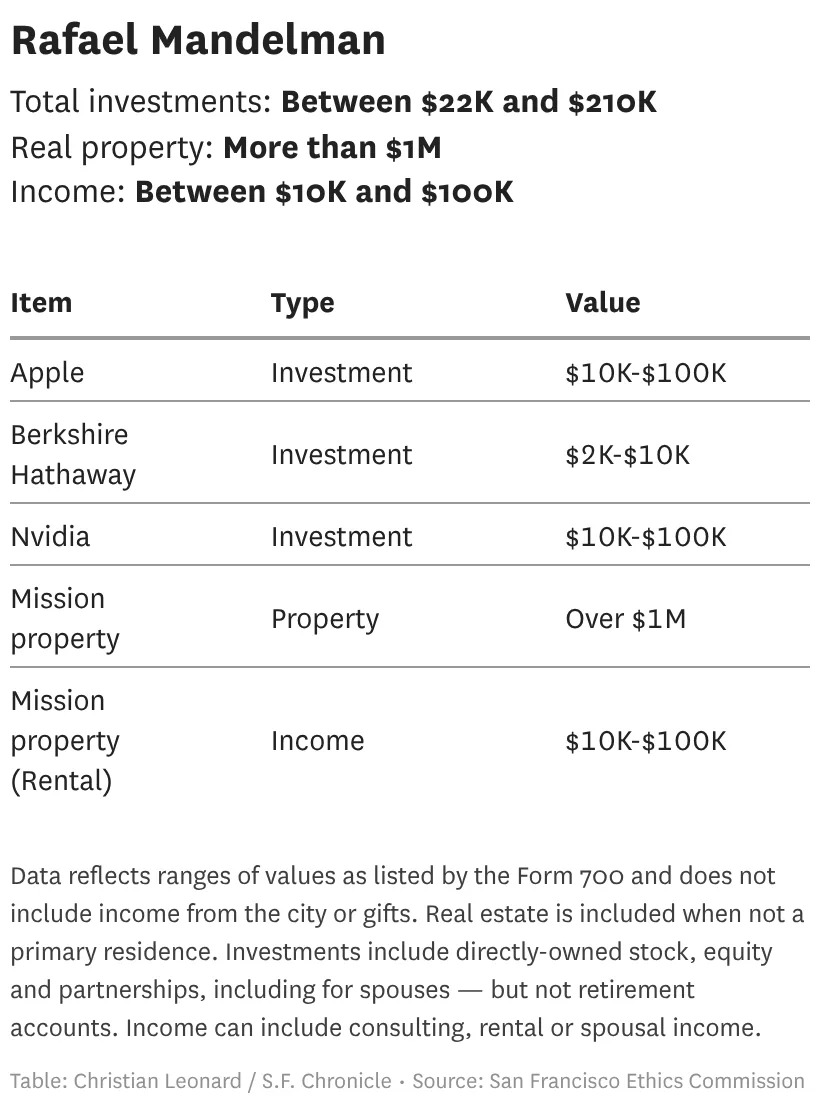Click the Income type cell in the table

[317, 741]
